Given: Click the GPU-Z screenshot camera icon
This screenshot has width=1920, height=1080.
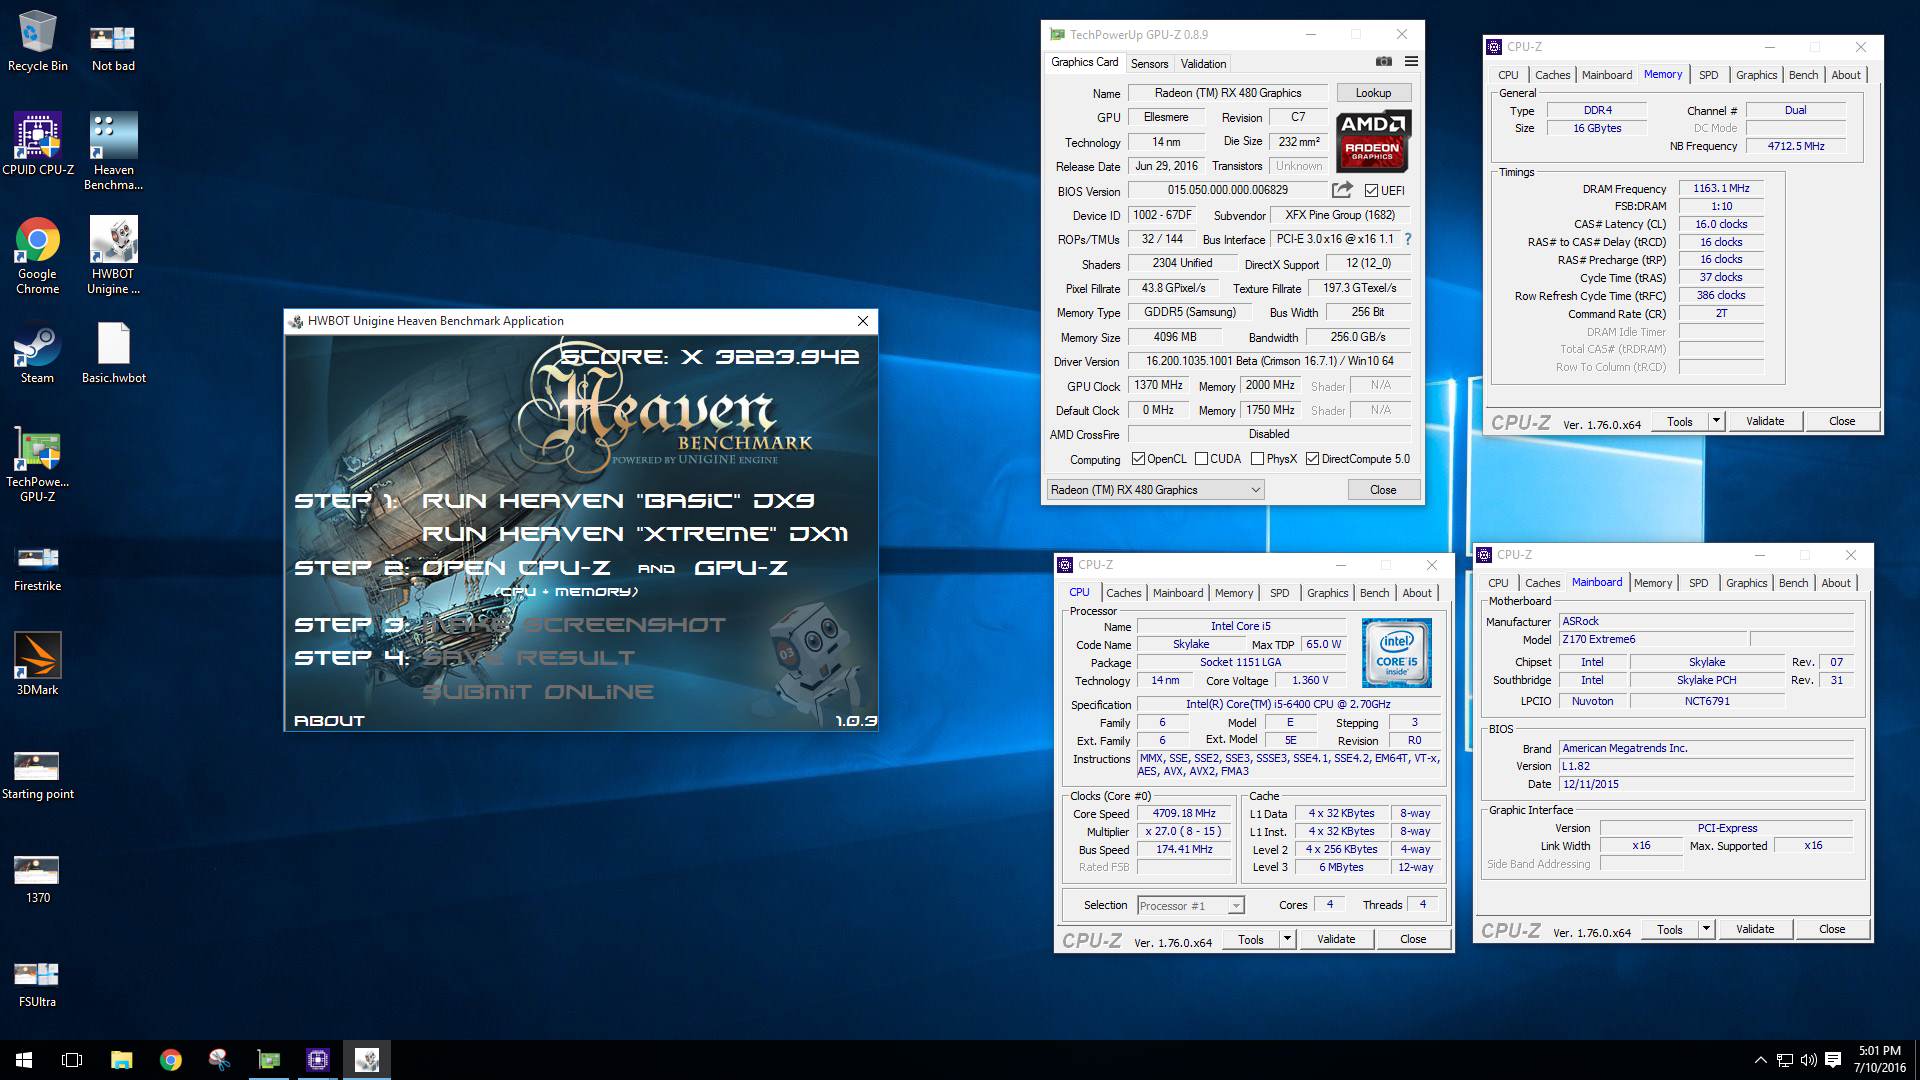Looking at the screenshot, I should coord(1383,62).
